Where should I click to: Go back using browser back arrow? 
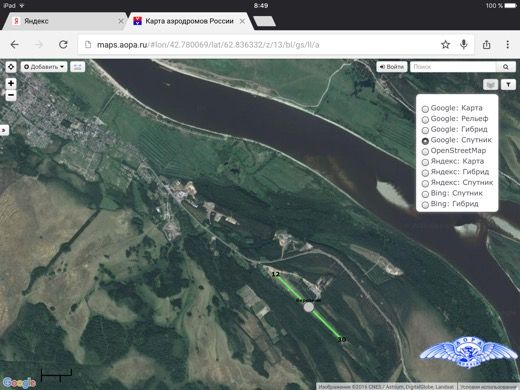(14, 44)
